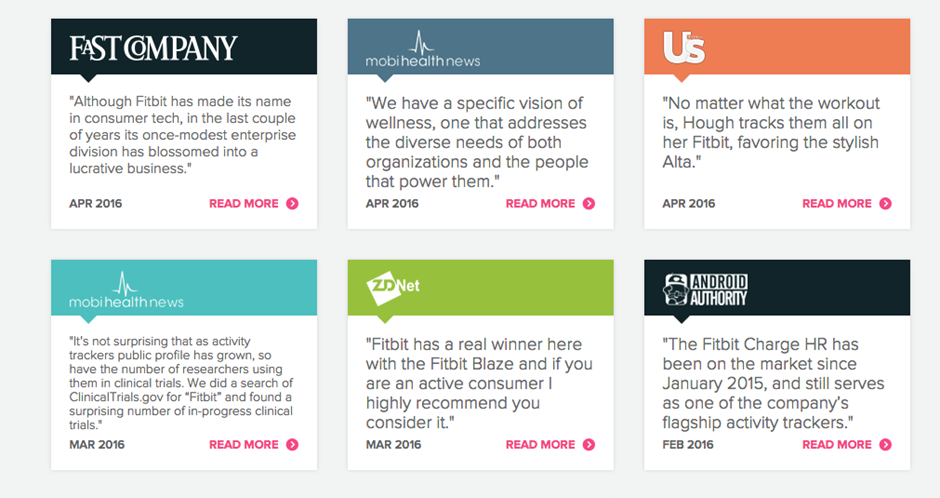Click the arrow icon beside the Fast Company Read More
This screenshot has height=498, width=940.
click(292, 204)
